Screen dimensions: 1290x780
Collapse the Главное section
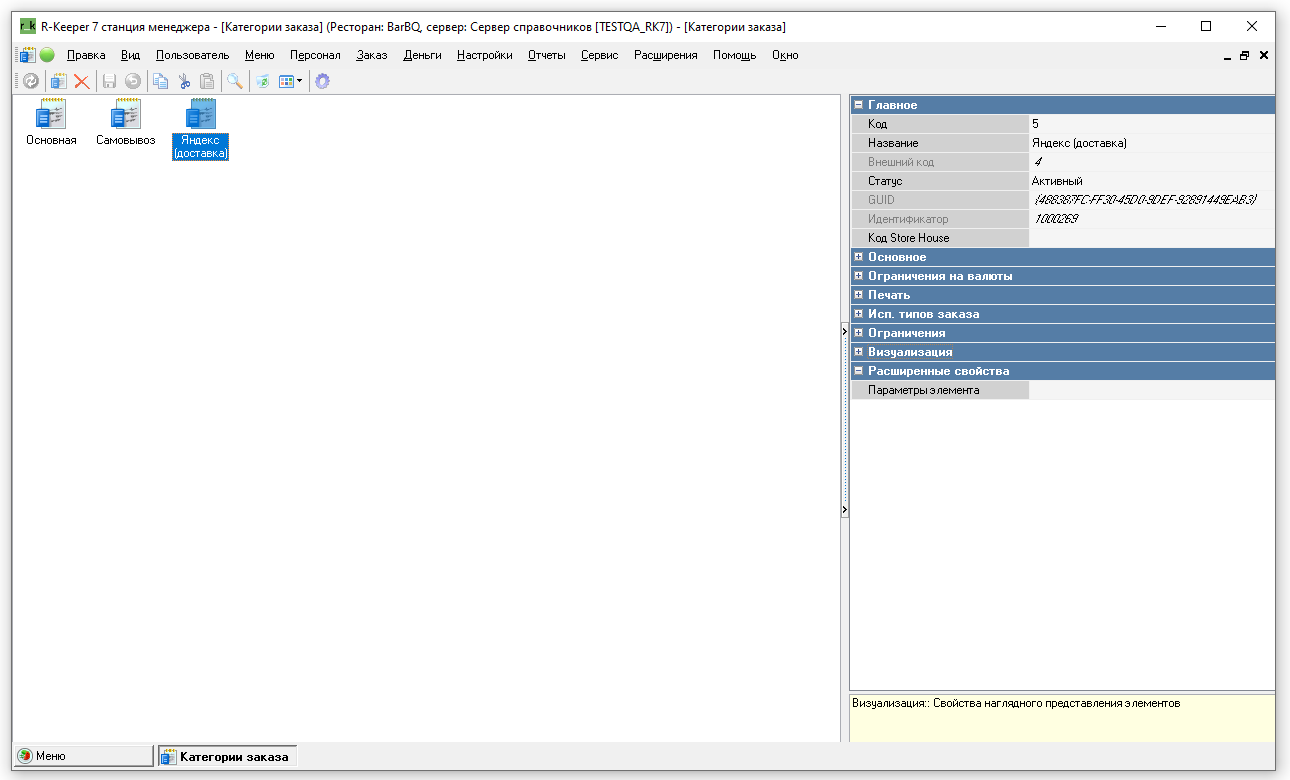pyautogui.click(x=858, y=105)
